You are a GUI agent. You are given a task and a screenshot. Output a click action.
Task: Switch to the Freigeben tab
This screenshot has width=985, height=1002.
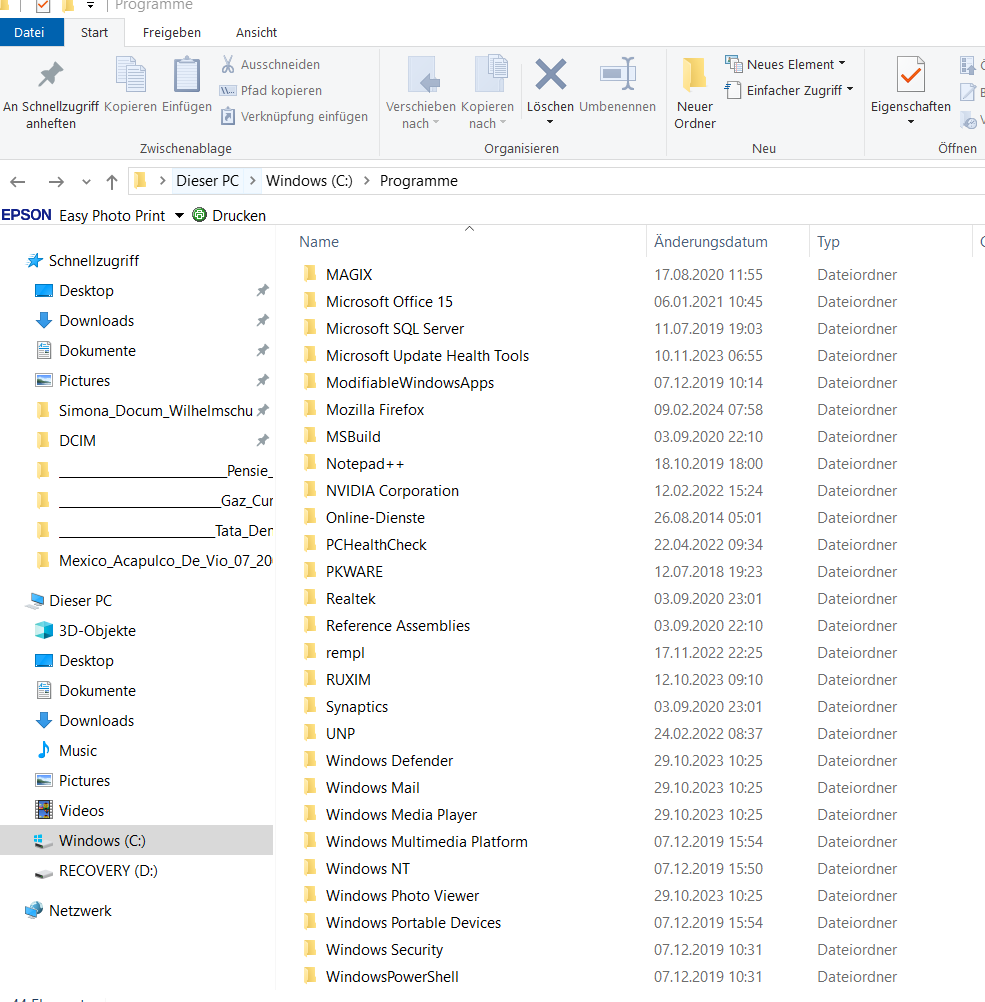171,33
